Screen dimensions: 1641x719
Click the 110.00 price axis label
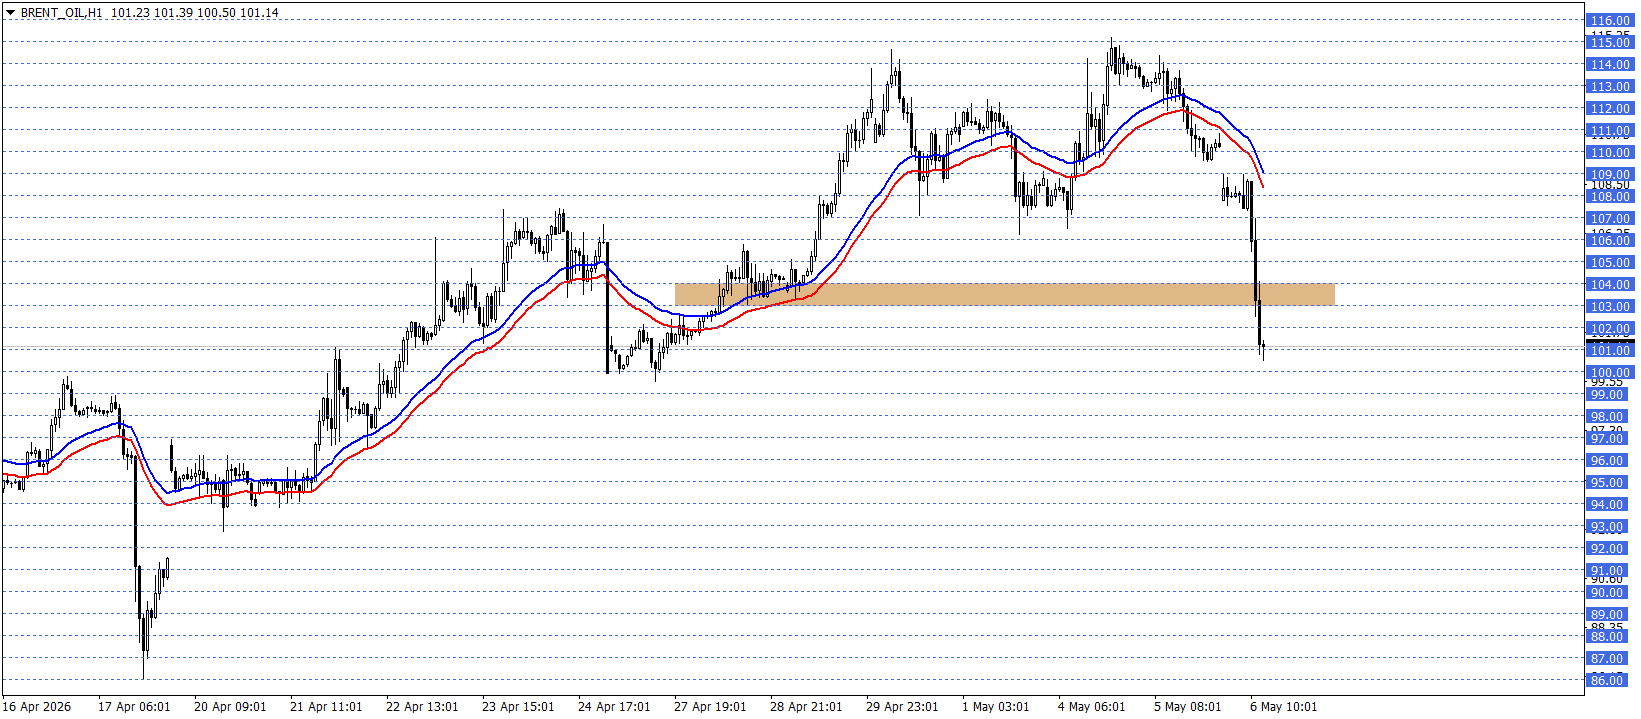pos(1610,152)
